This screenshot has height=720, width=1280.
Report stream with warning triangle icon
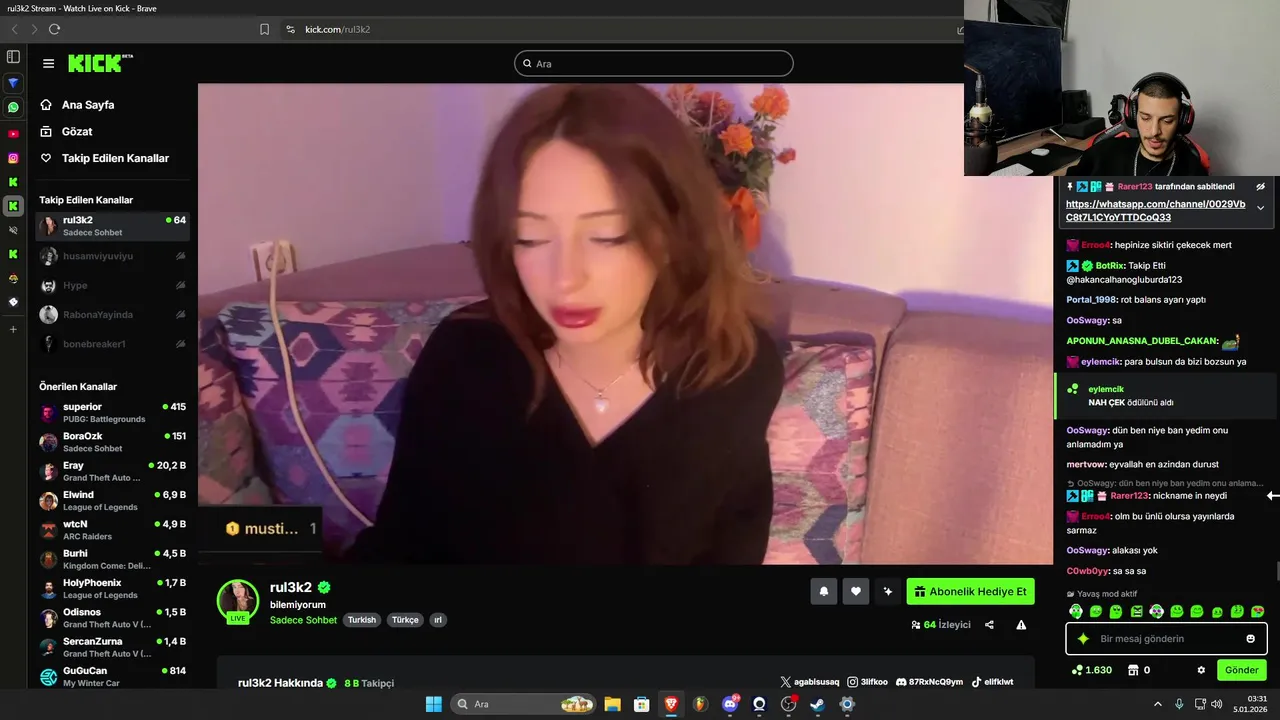tap(1021, 625)
